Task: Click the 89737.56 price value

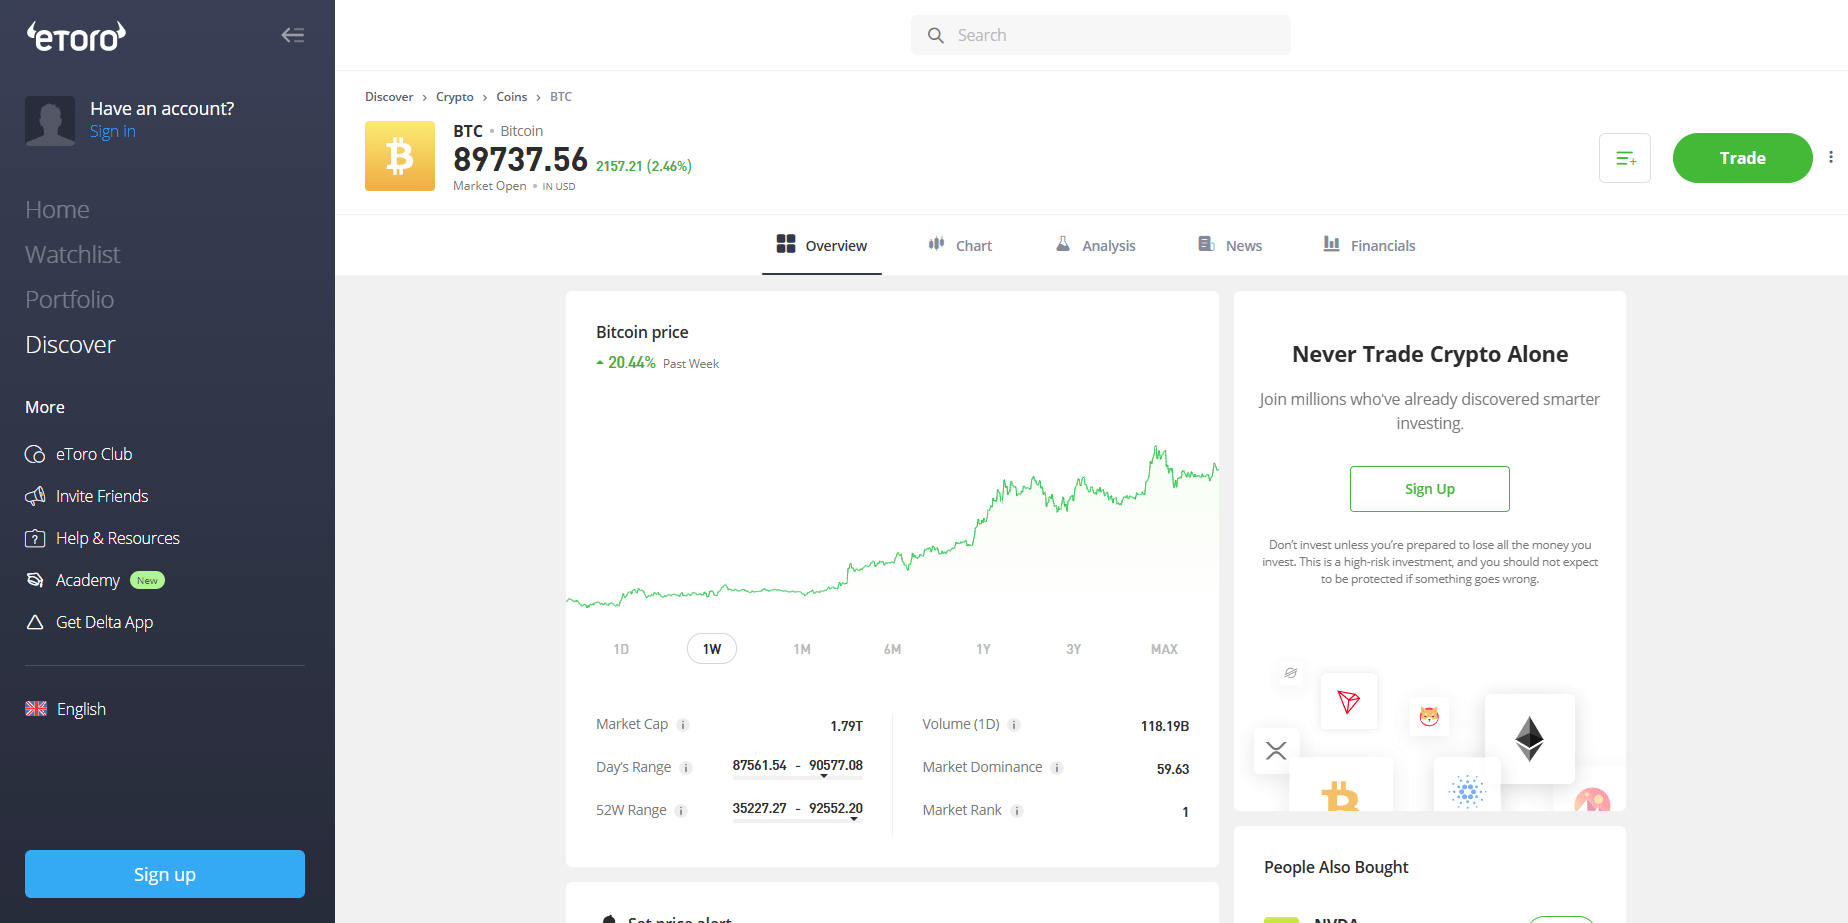Action: [520, 159]
